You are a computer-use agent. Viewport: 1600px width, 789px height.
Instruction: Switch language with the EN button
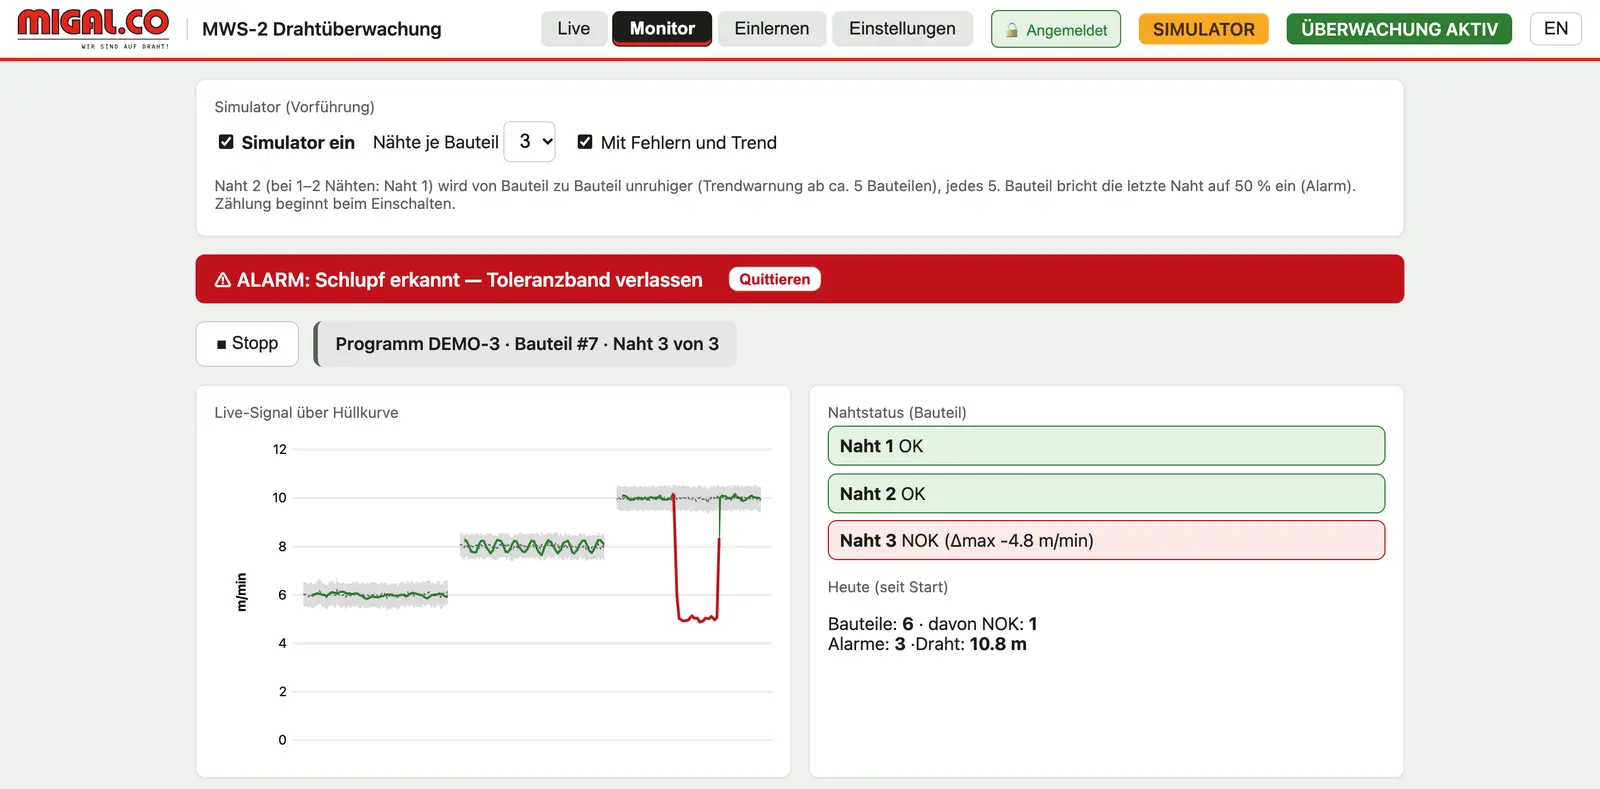point(1556,29)
